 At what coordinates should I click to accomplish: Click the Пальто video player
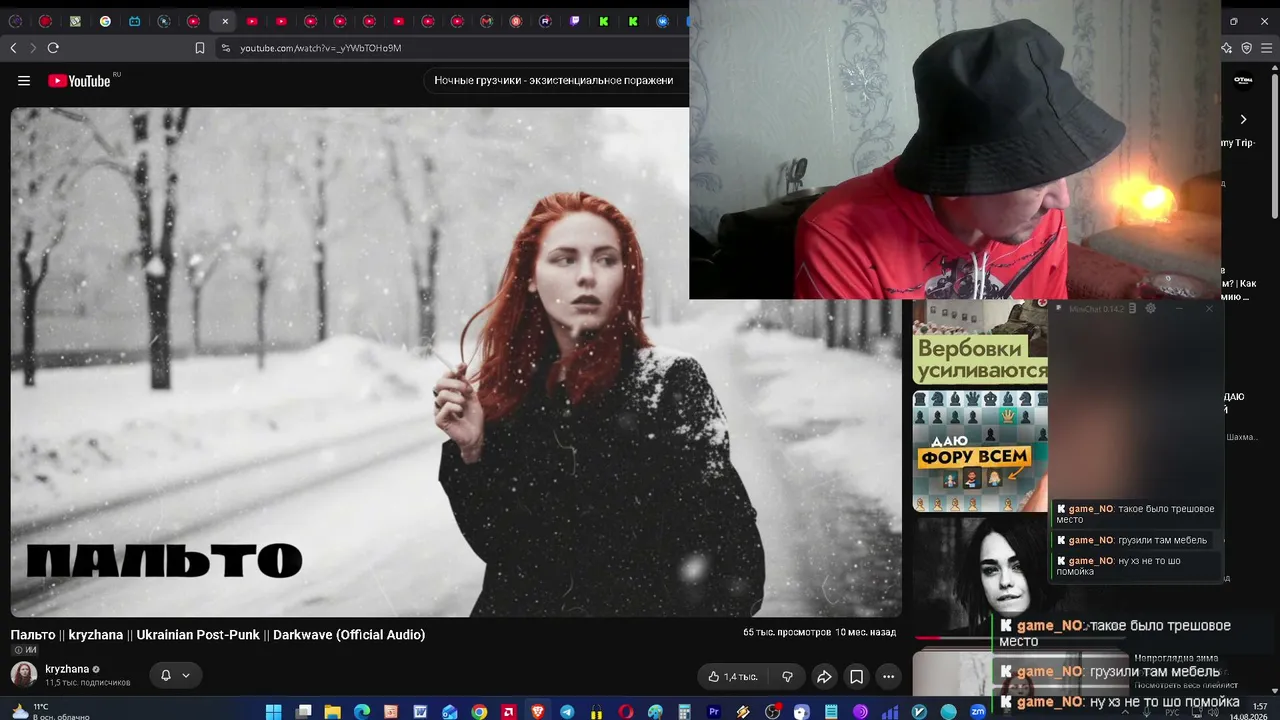click(x=456, y=362)
